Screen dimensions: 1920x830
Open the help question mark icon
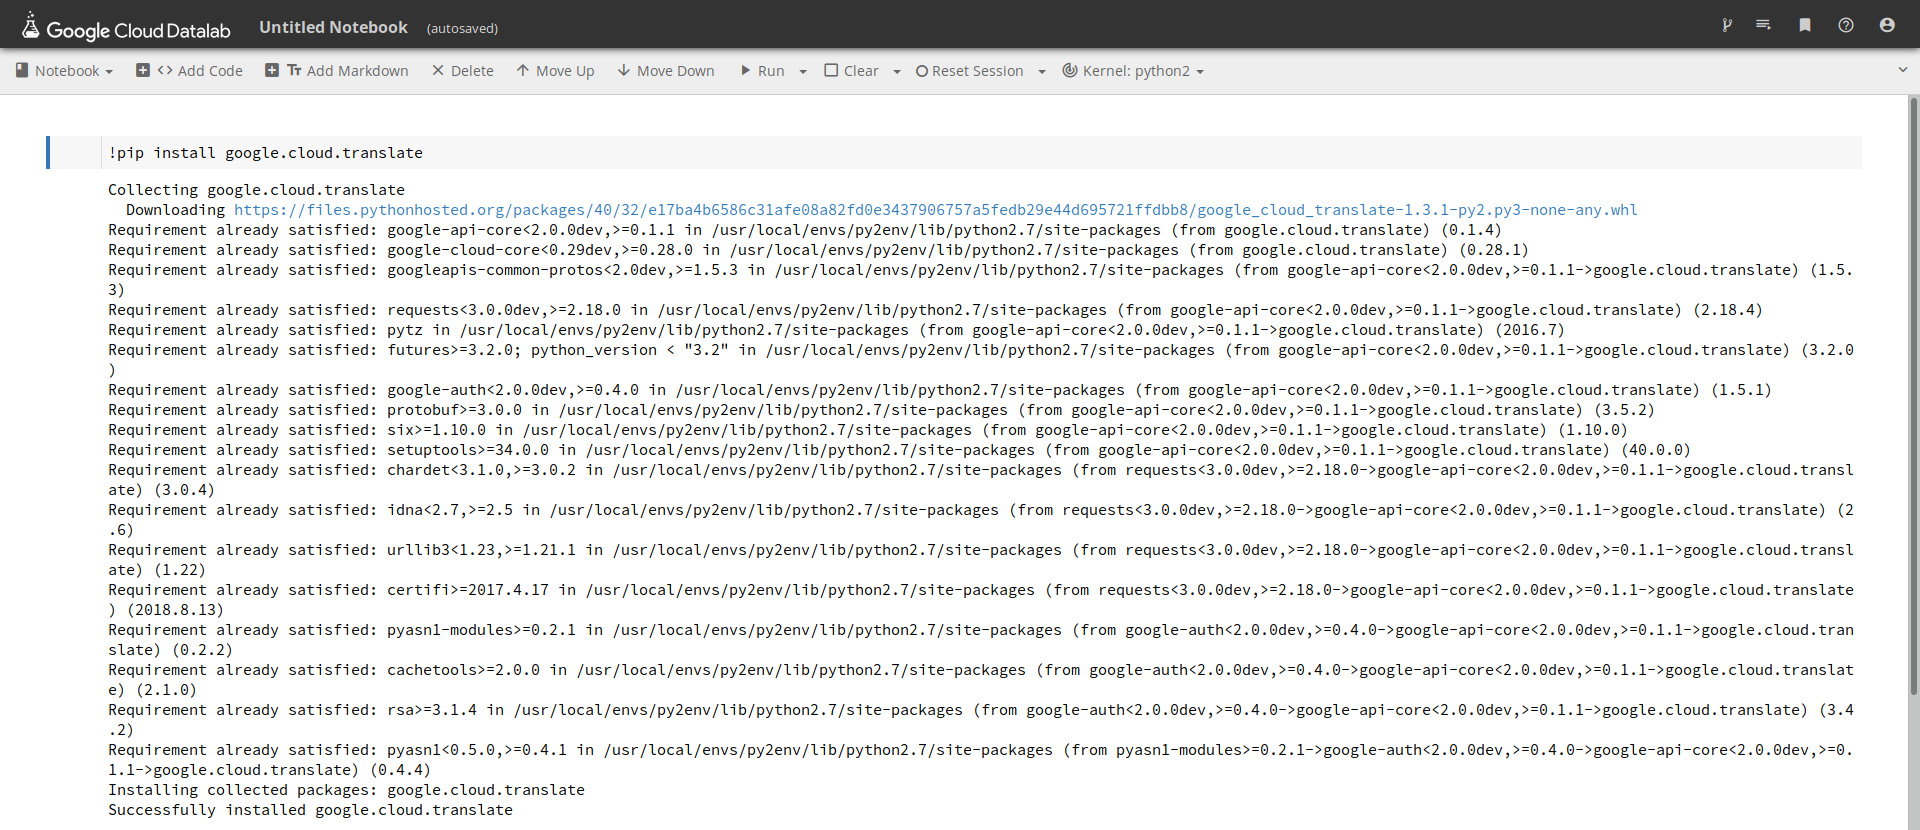coord(1846,25)
